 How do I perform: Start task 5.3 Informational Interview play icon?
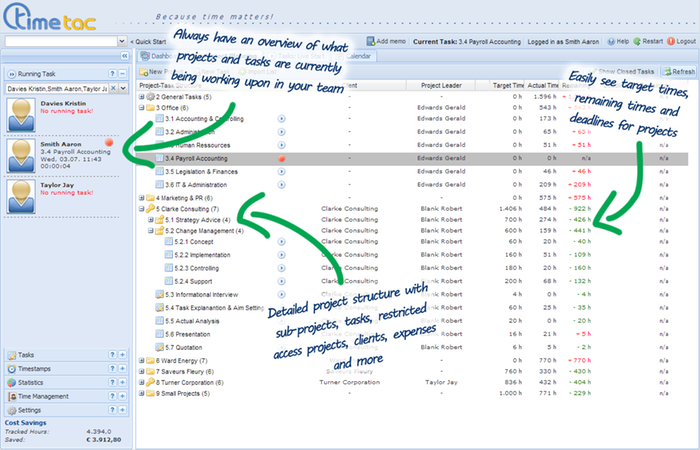point(281,295)
